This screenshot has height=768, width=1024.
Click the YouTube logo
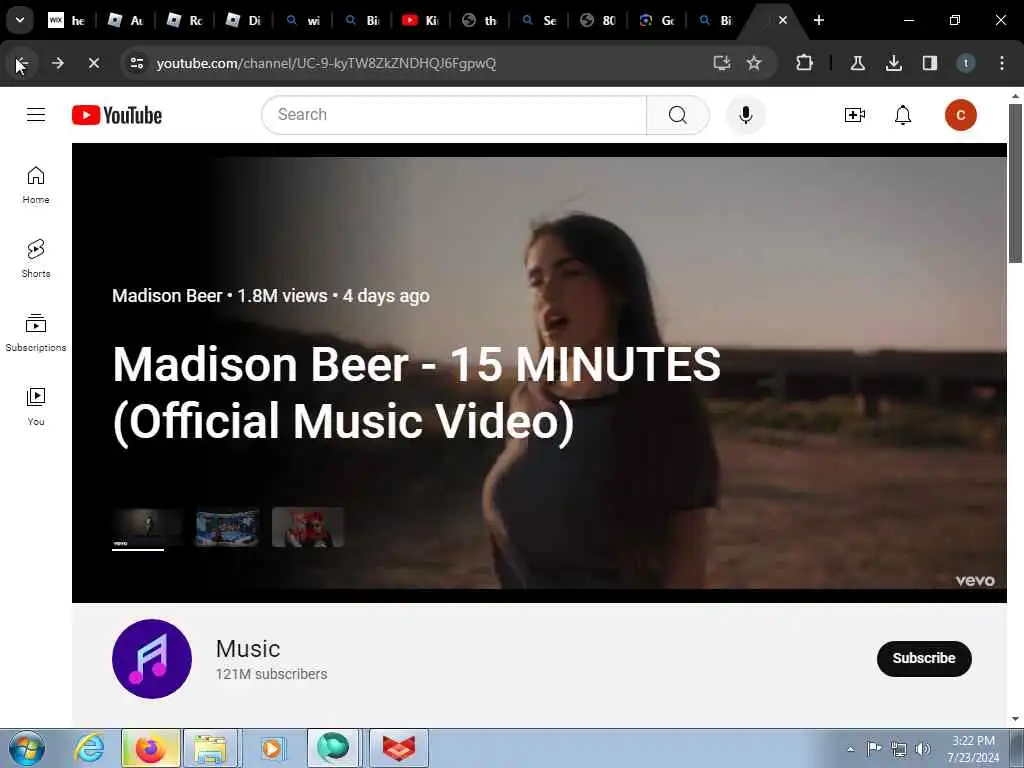click(117, 115)
